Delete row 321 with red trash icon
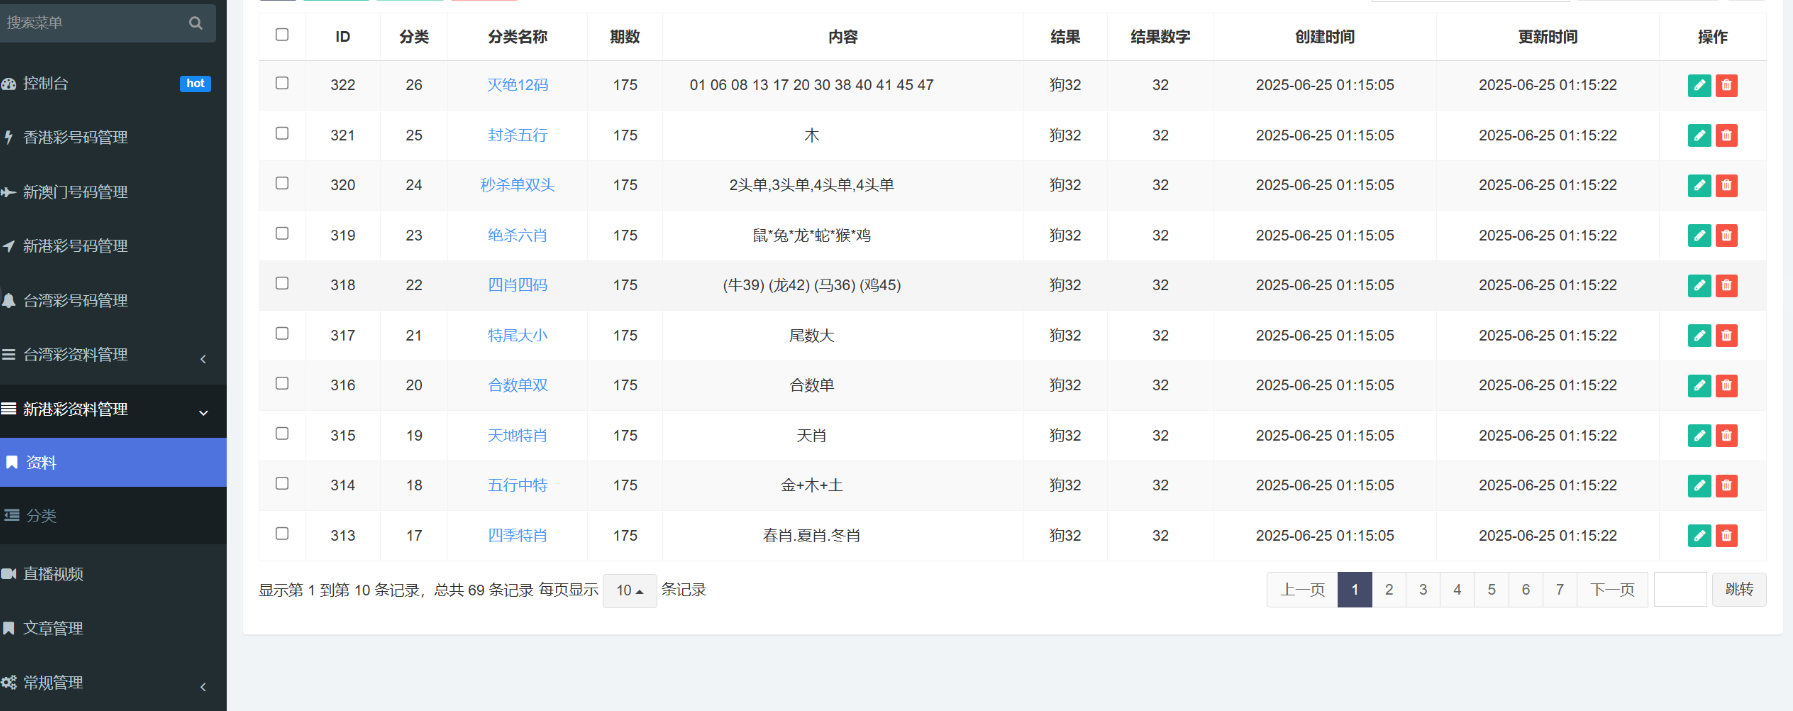This screenshot has height=711, width=1793. click(x=1726, y=135)
